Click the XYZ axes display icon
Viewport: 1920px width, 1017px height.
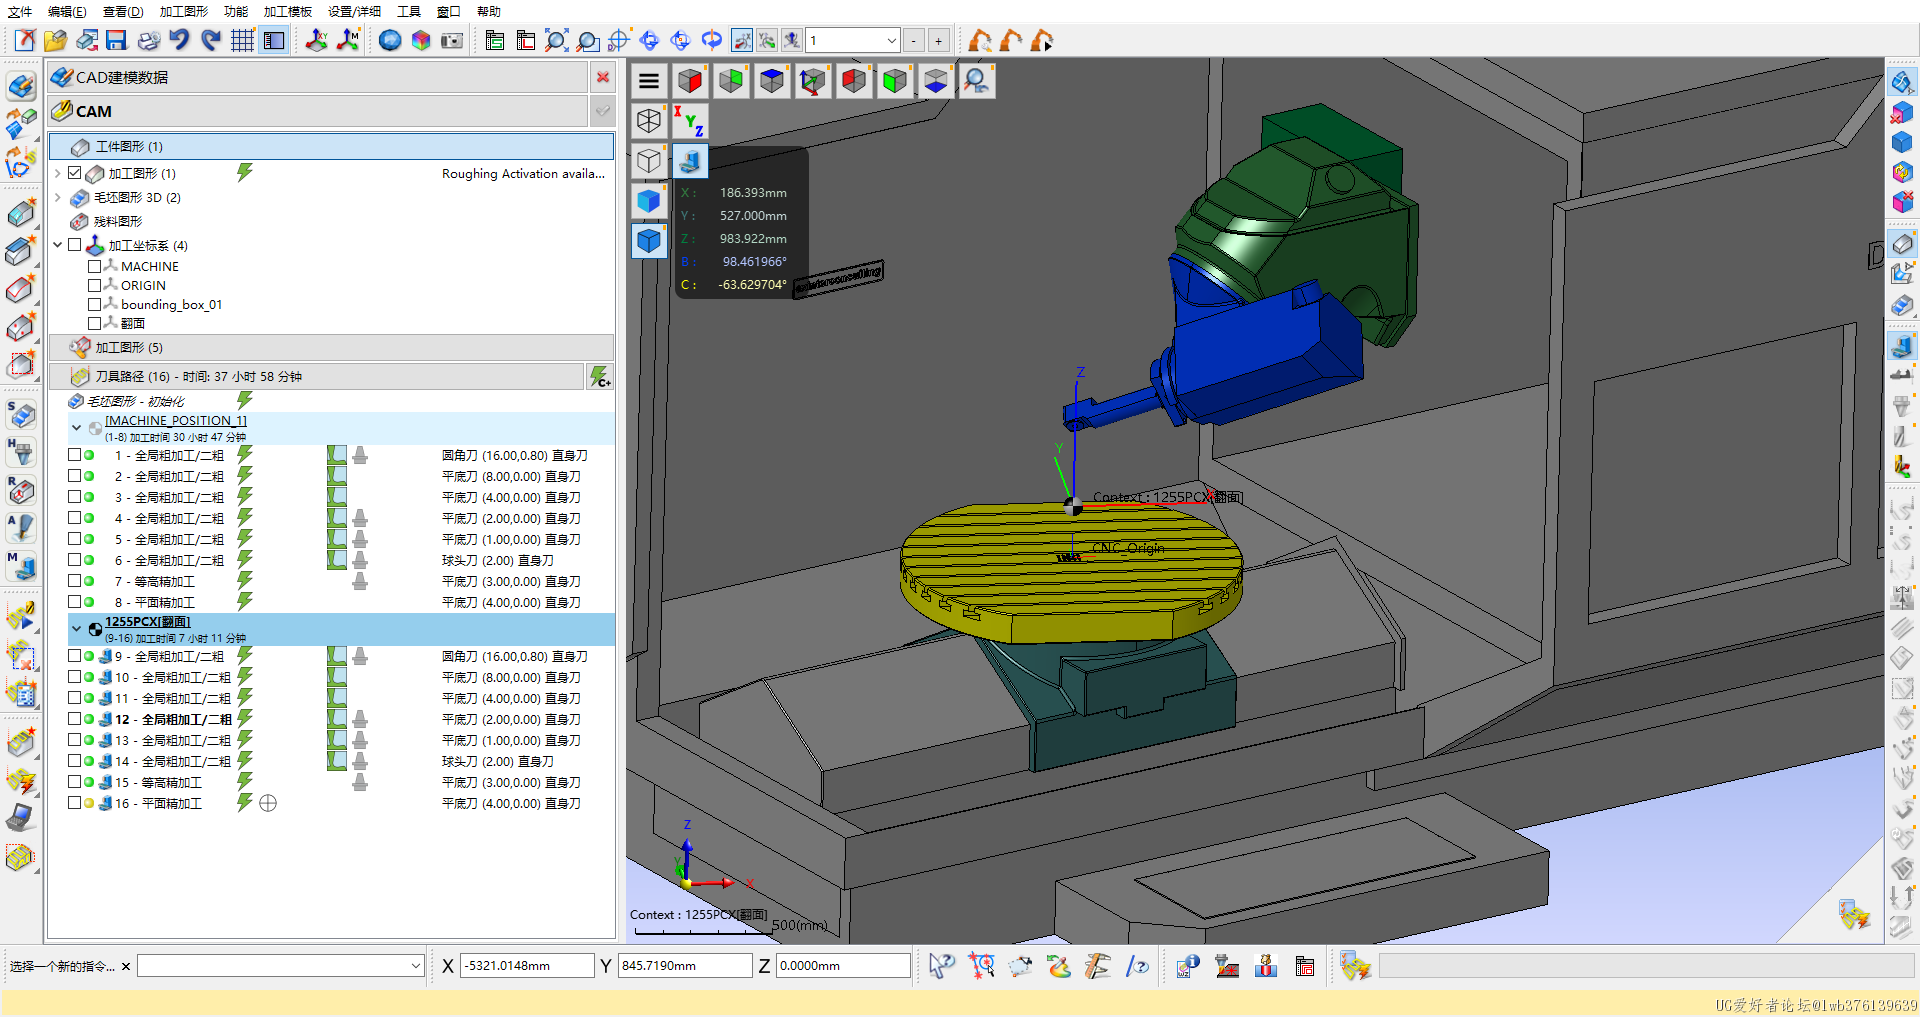(x=689, y=121)
